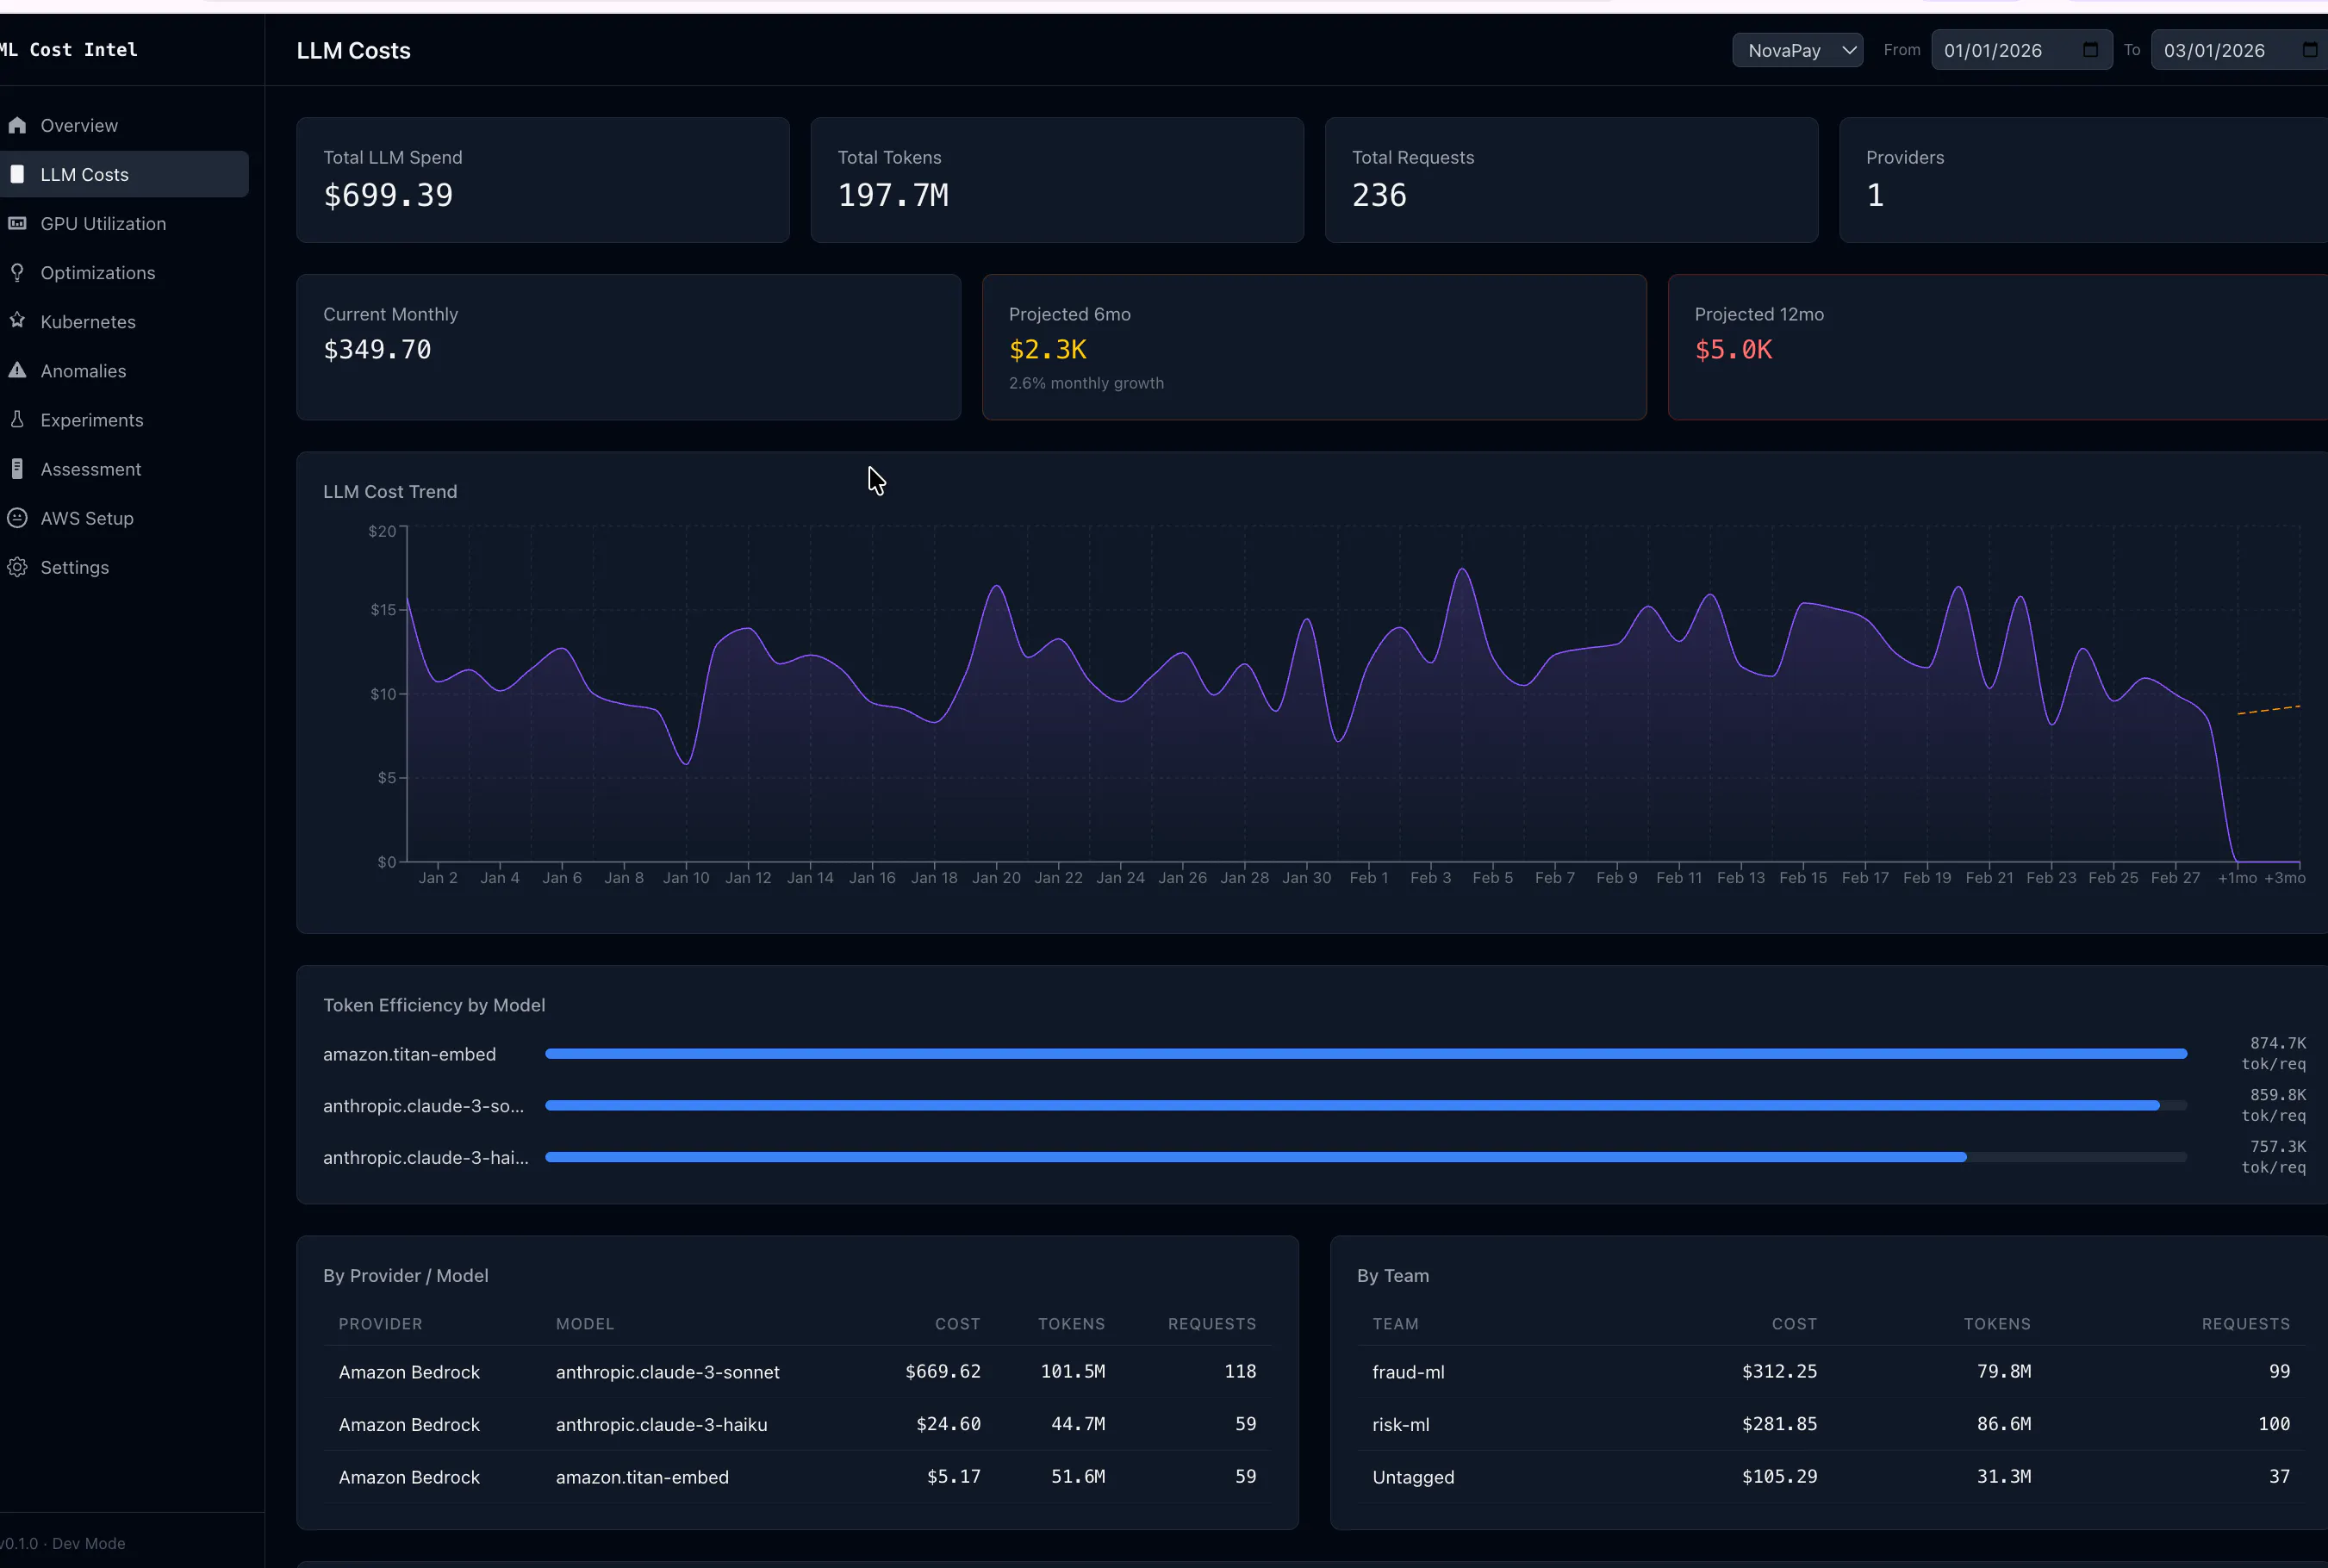Screen dimensions: 2328x1568
Task: Click the 874.7K tok/req value
Action: [2273, 1053]
